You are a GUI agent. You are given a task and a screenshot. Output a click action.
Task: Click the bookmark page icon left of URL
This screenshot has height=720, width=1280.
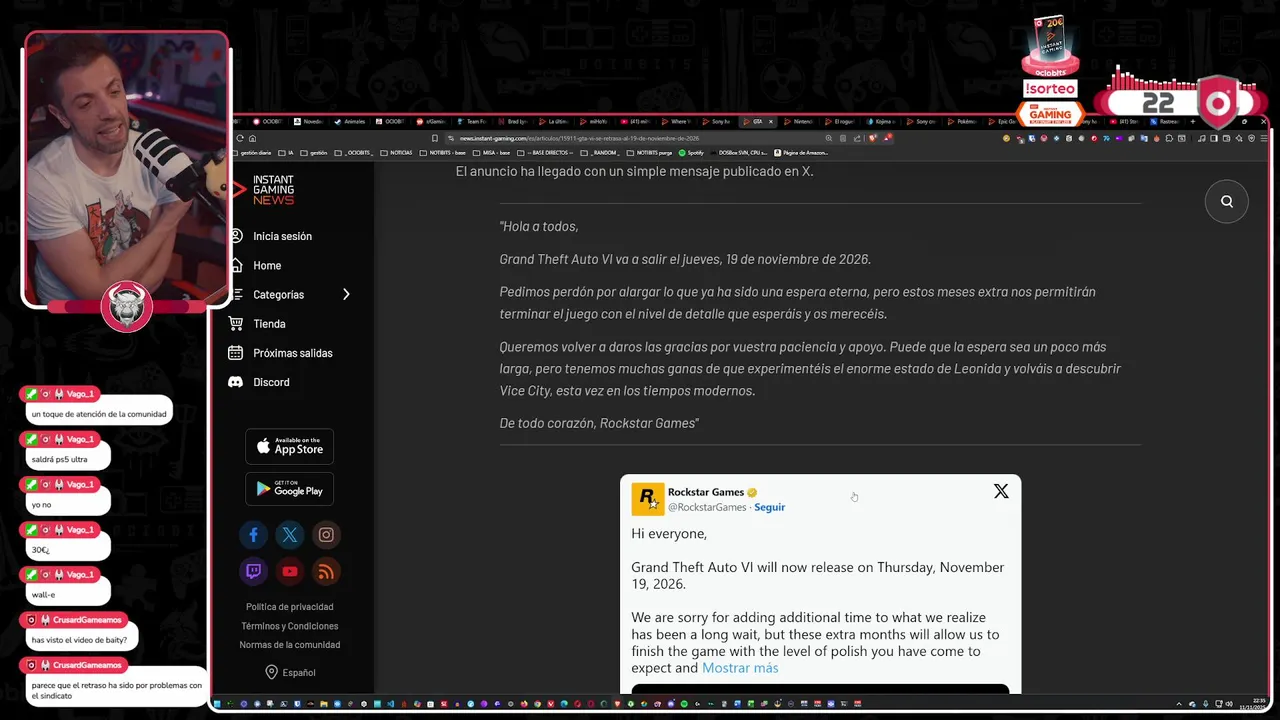coord(435,138)
